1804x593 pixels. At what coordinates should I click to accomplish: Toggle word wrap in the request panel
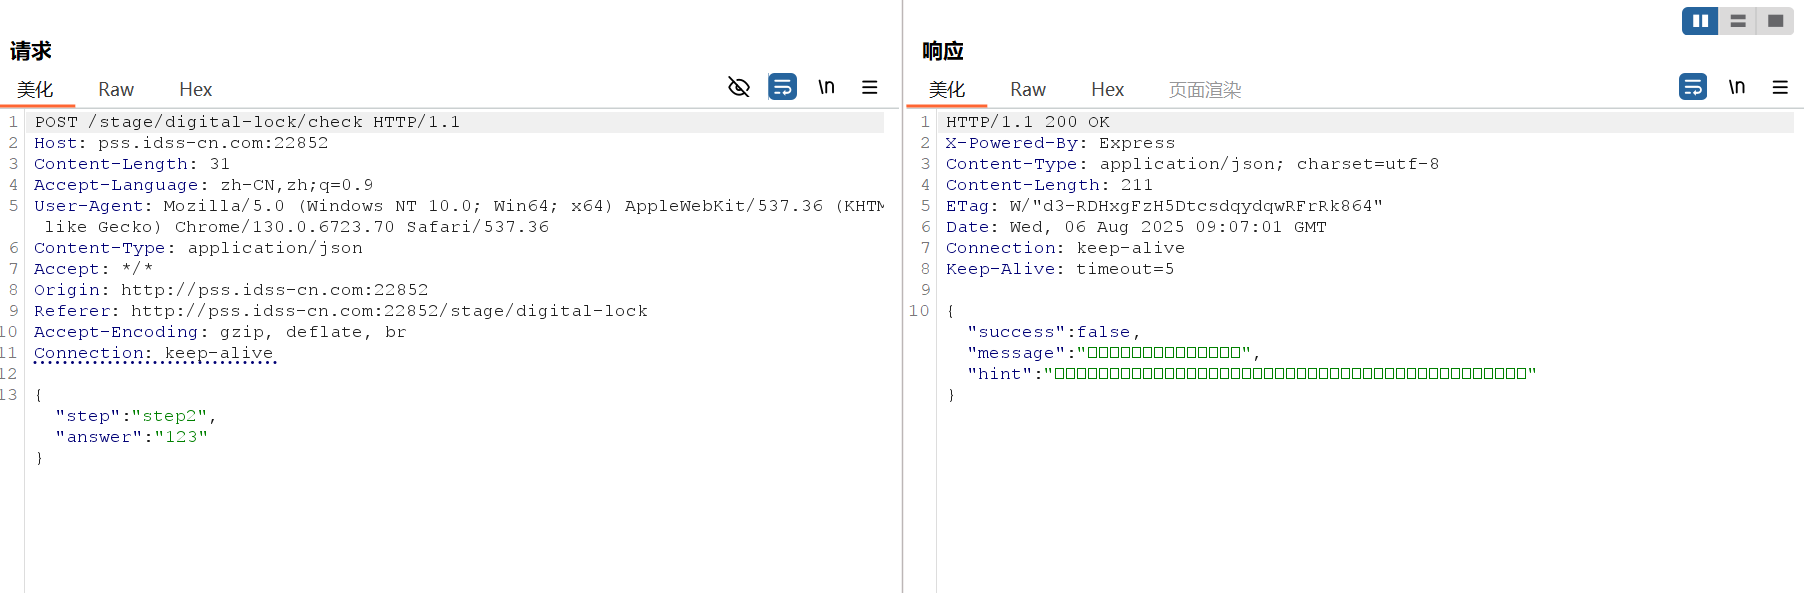(x=782, y=87)
